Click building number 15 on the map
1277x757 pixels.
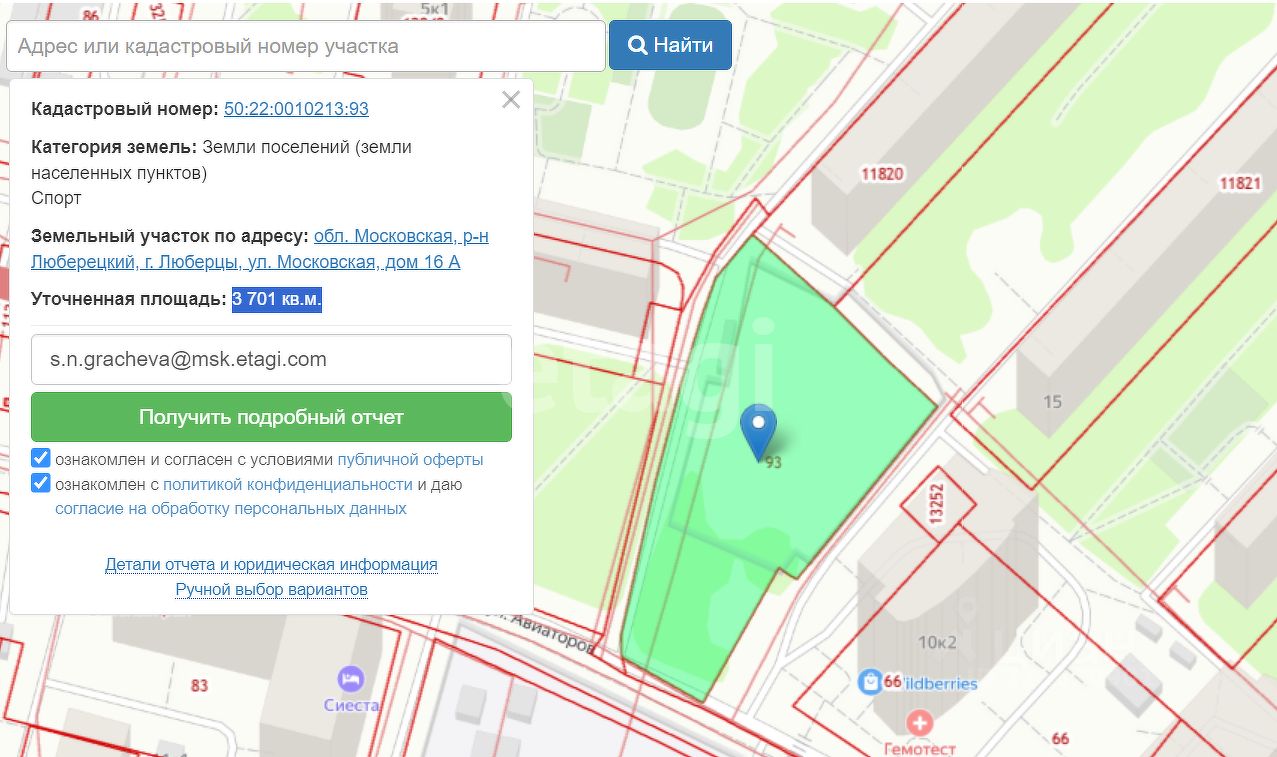pyautogui.click(x=1052, y=402)
